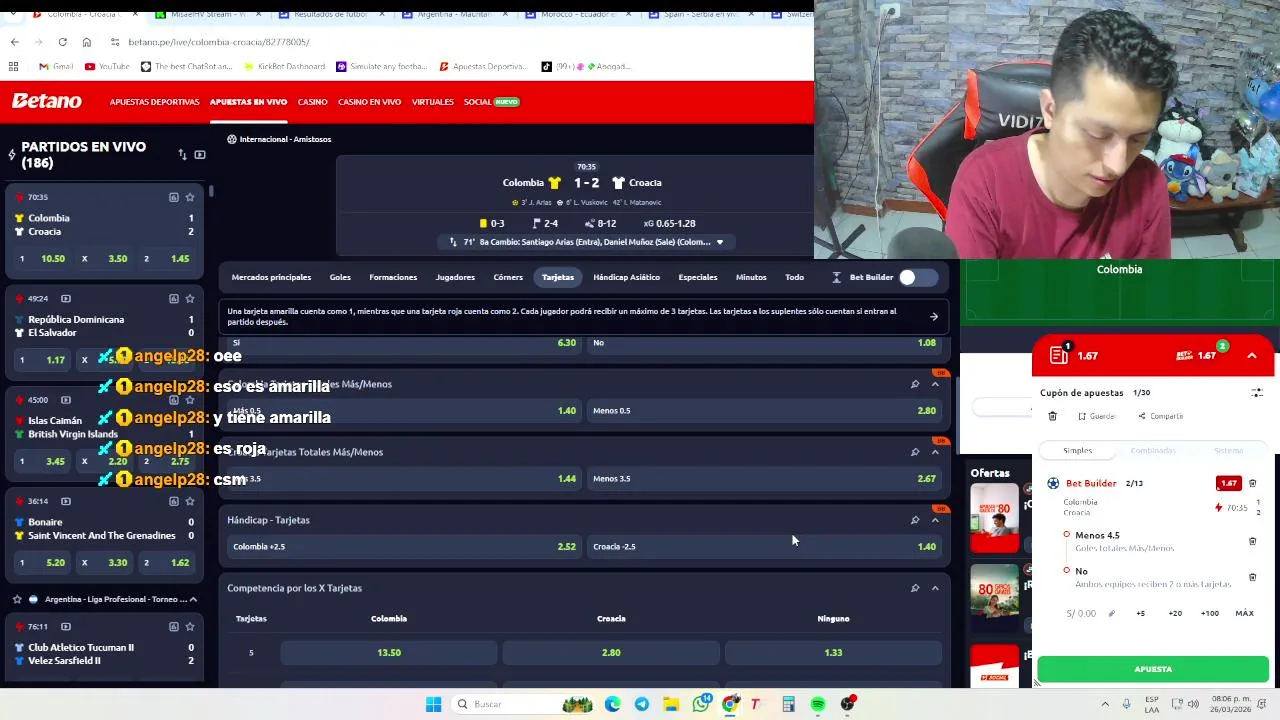Image resolution: width=1280 pixels, height=720 pixels.
Task: Open Club Atletico Tucuman II match
Action: pos(80,647)
